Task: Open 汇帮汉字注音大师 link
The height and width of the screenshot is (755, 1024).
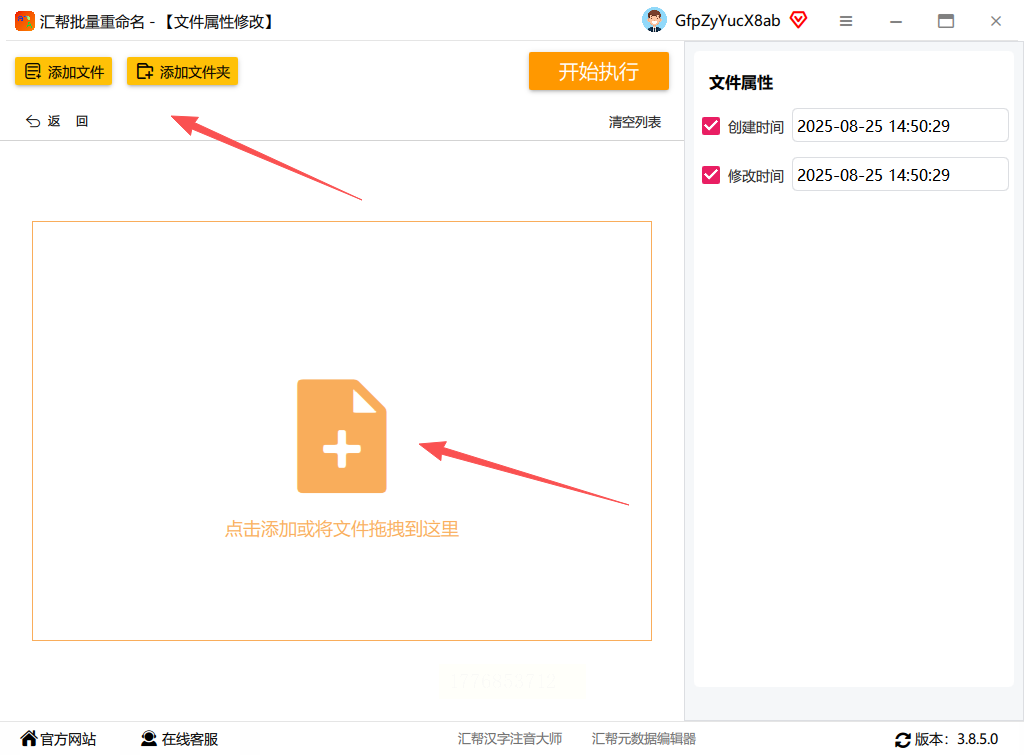Action: [x=510, y=739]
